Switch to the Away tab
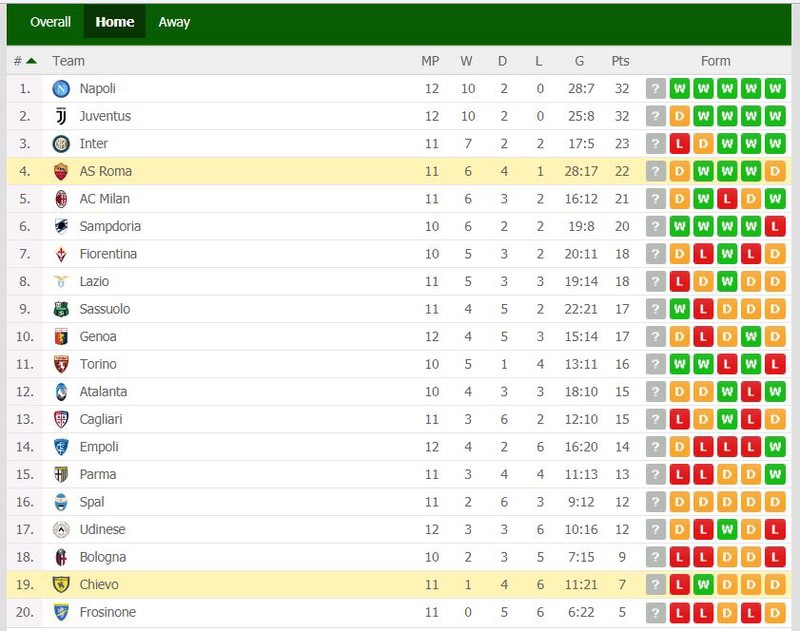This screenshot has height=631, width=800. coord(174,22)
